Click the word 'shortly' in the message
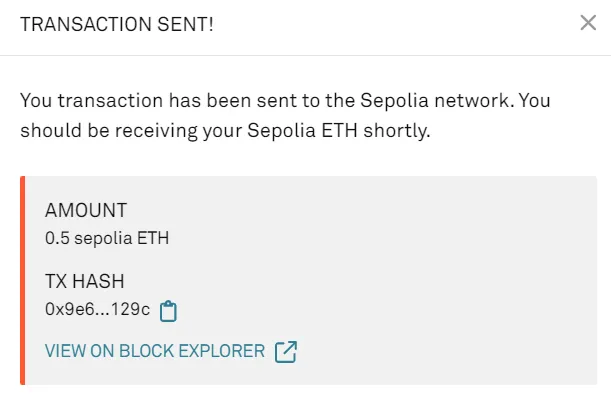Image resolution: width=611 pixels, height=415 pixels. 399,131
